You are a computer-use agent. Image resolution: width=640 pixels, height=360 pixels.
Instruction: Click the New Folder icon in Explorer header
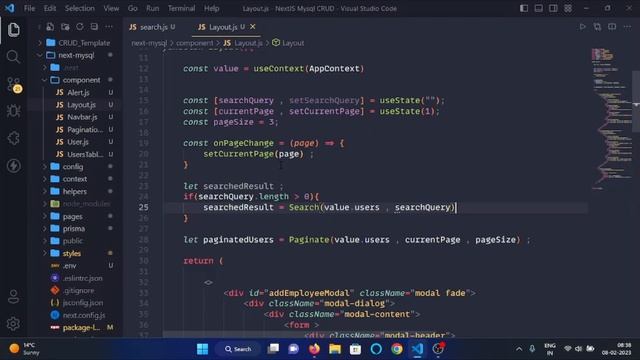click(65, 27)
